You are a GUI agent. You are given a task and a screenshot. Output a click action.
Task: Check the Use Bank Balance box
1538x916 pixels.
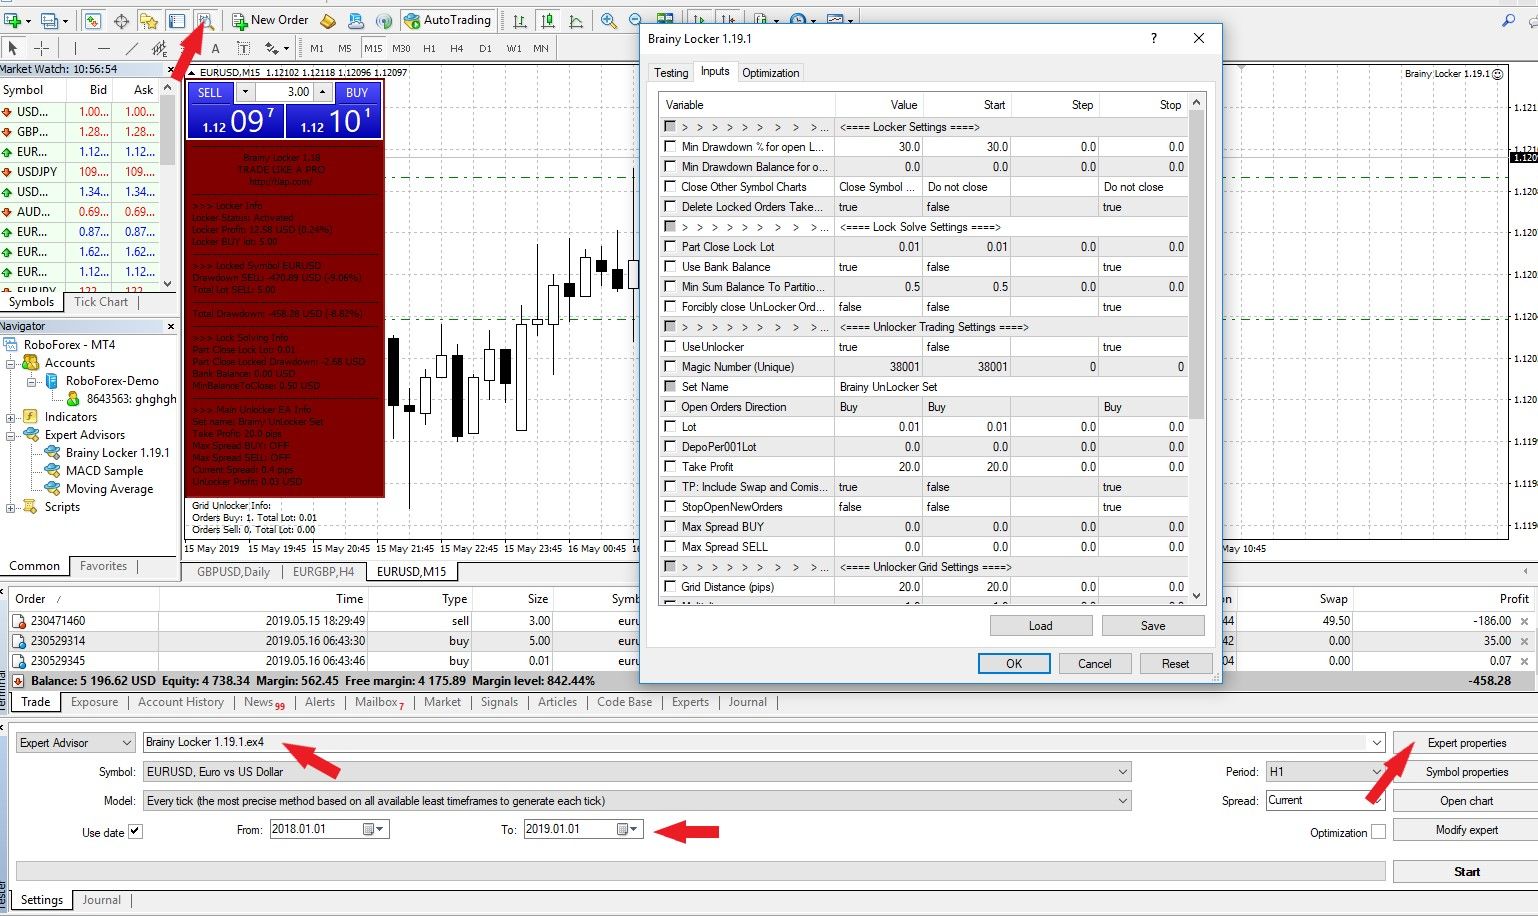pyautogui.click(x=670, y=267)
